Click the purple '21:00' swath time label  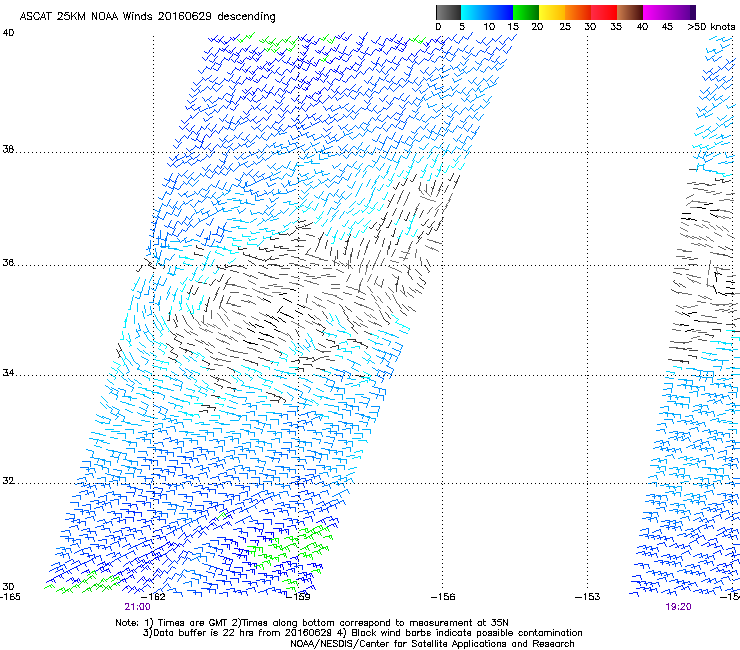(137, 607)
